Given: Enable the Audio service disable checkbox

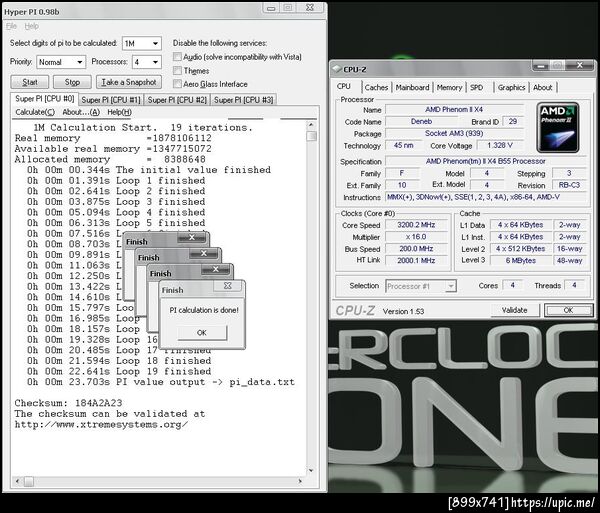Looking at the screenshot, I should point(177,57).
